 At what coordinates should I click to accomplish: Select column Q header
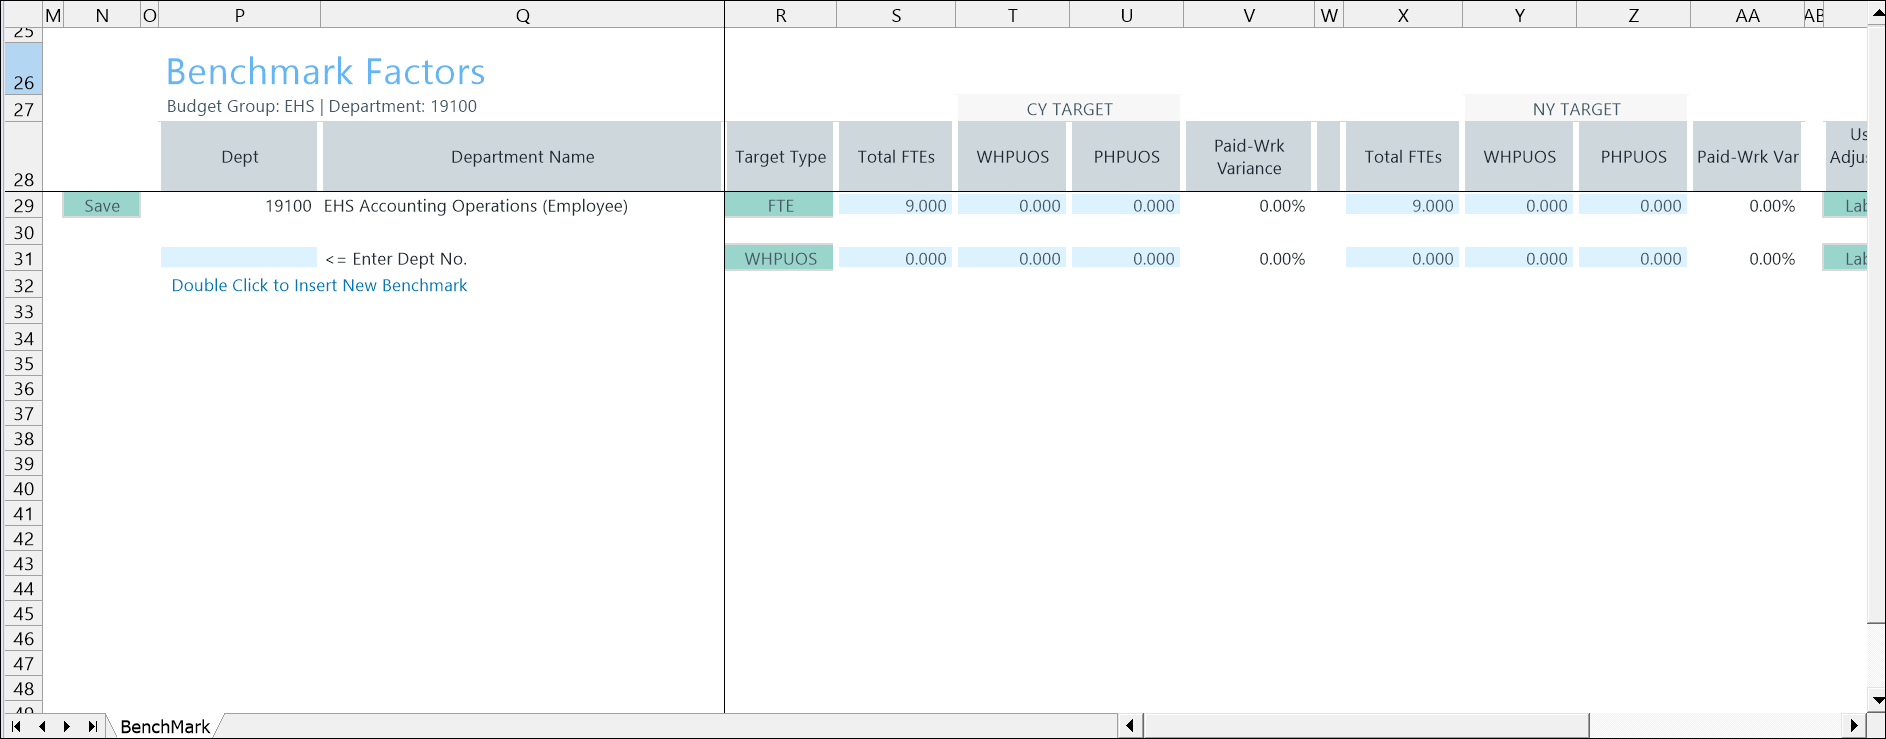pos(522,15)
